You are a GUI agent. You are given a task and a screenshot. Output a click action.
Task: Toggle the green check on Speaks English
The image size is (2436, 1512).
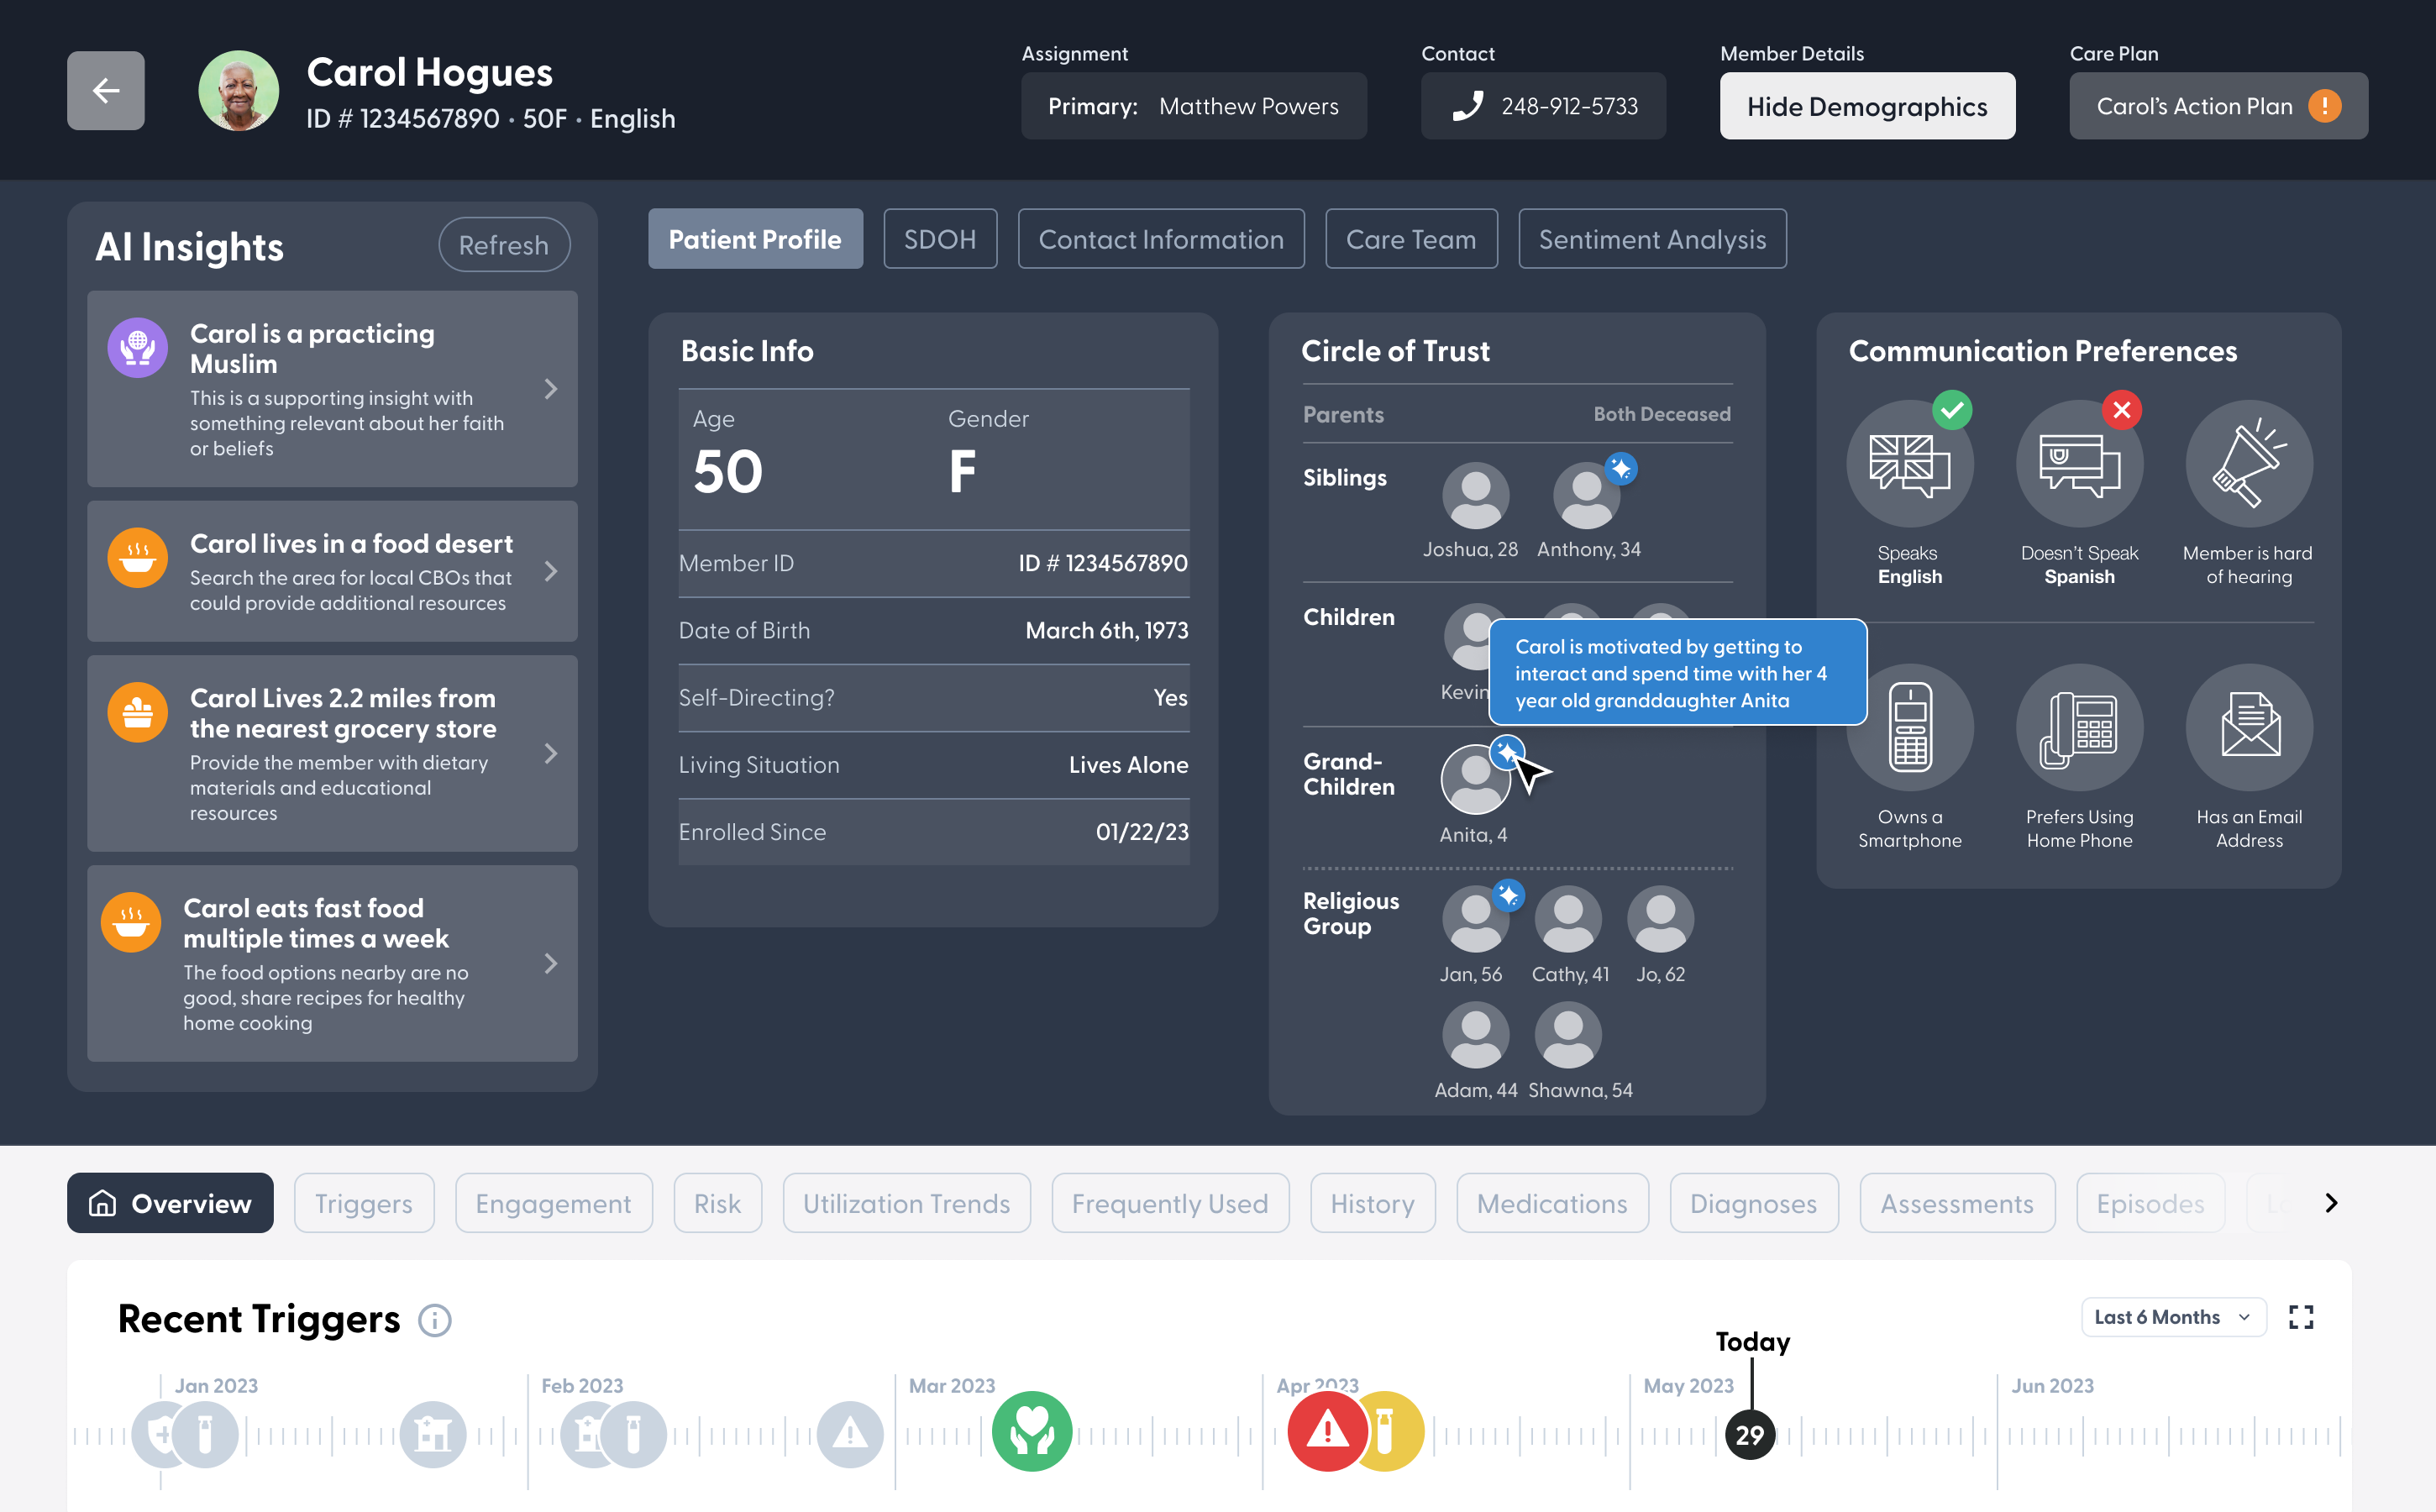[x=1952, y=410]
